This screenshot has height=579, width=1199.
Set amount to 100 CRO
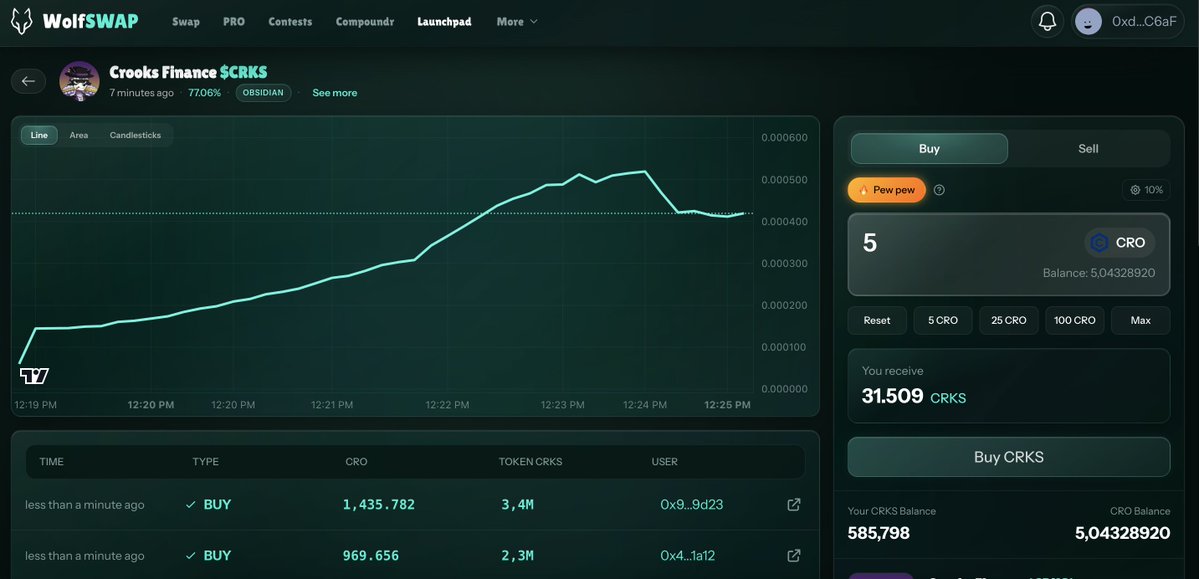1074,320
